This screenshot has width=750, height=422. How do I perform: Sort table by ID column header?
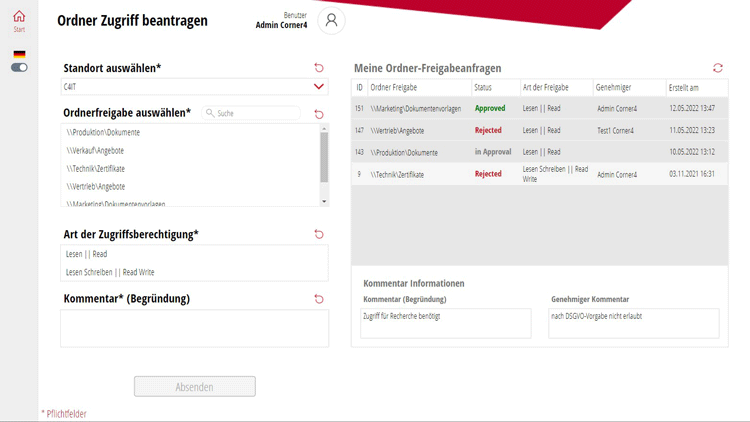tap(359, 88)
